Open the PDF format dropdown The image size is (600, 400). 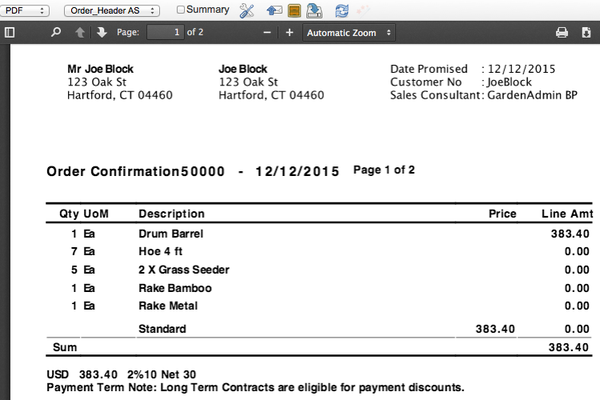tap(27, 9)
